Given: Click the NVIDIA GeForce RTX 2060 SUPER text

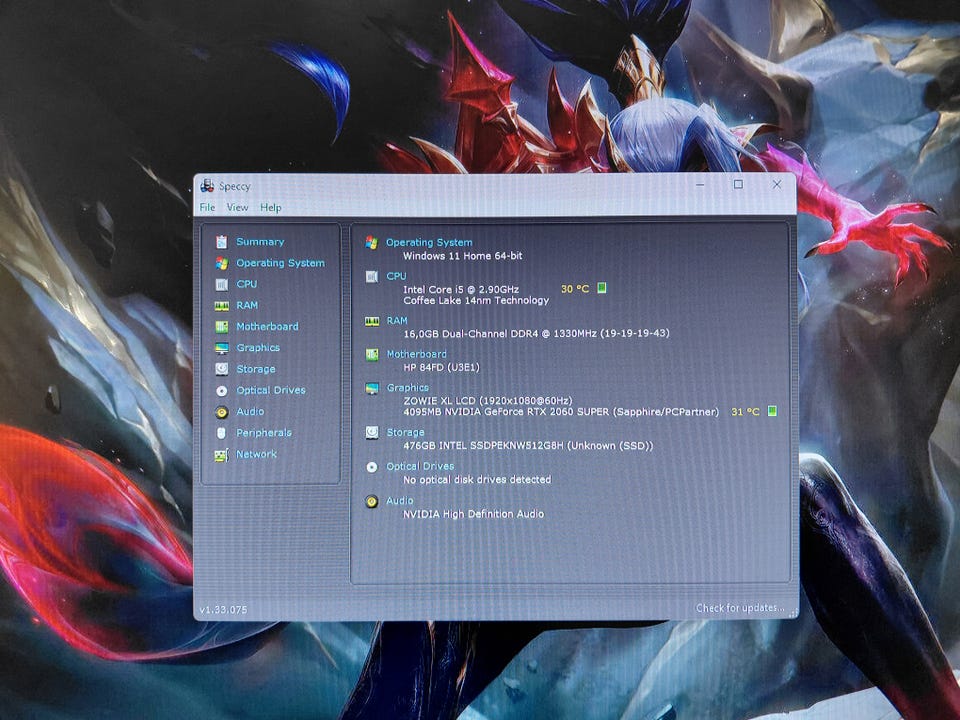Looking at the screenshot, I should click(561, 411).
